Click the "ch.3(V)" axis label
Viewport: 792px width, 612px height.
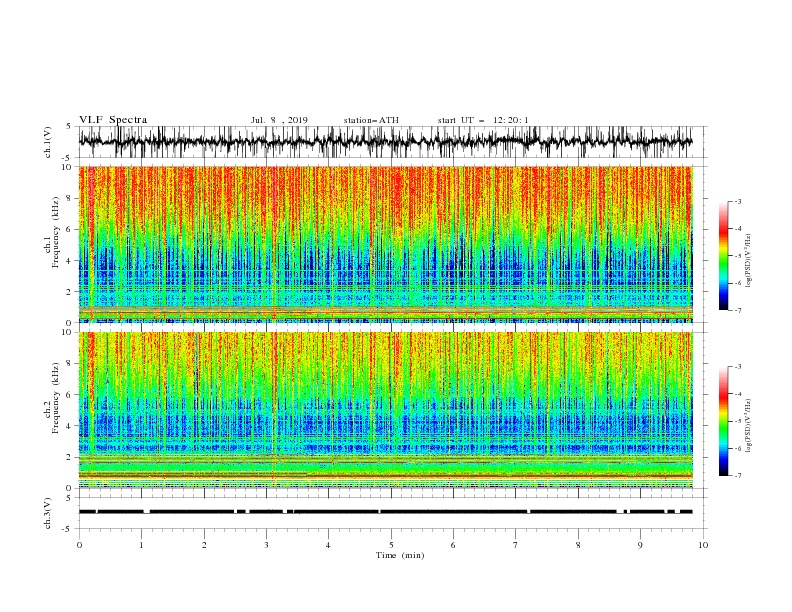coord(48,513)
